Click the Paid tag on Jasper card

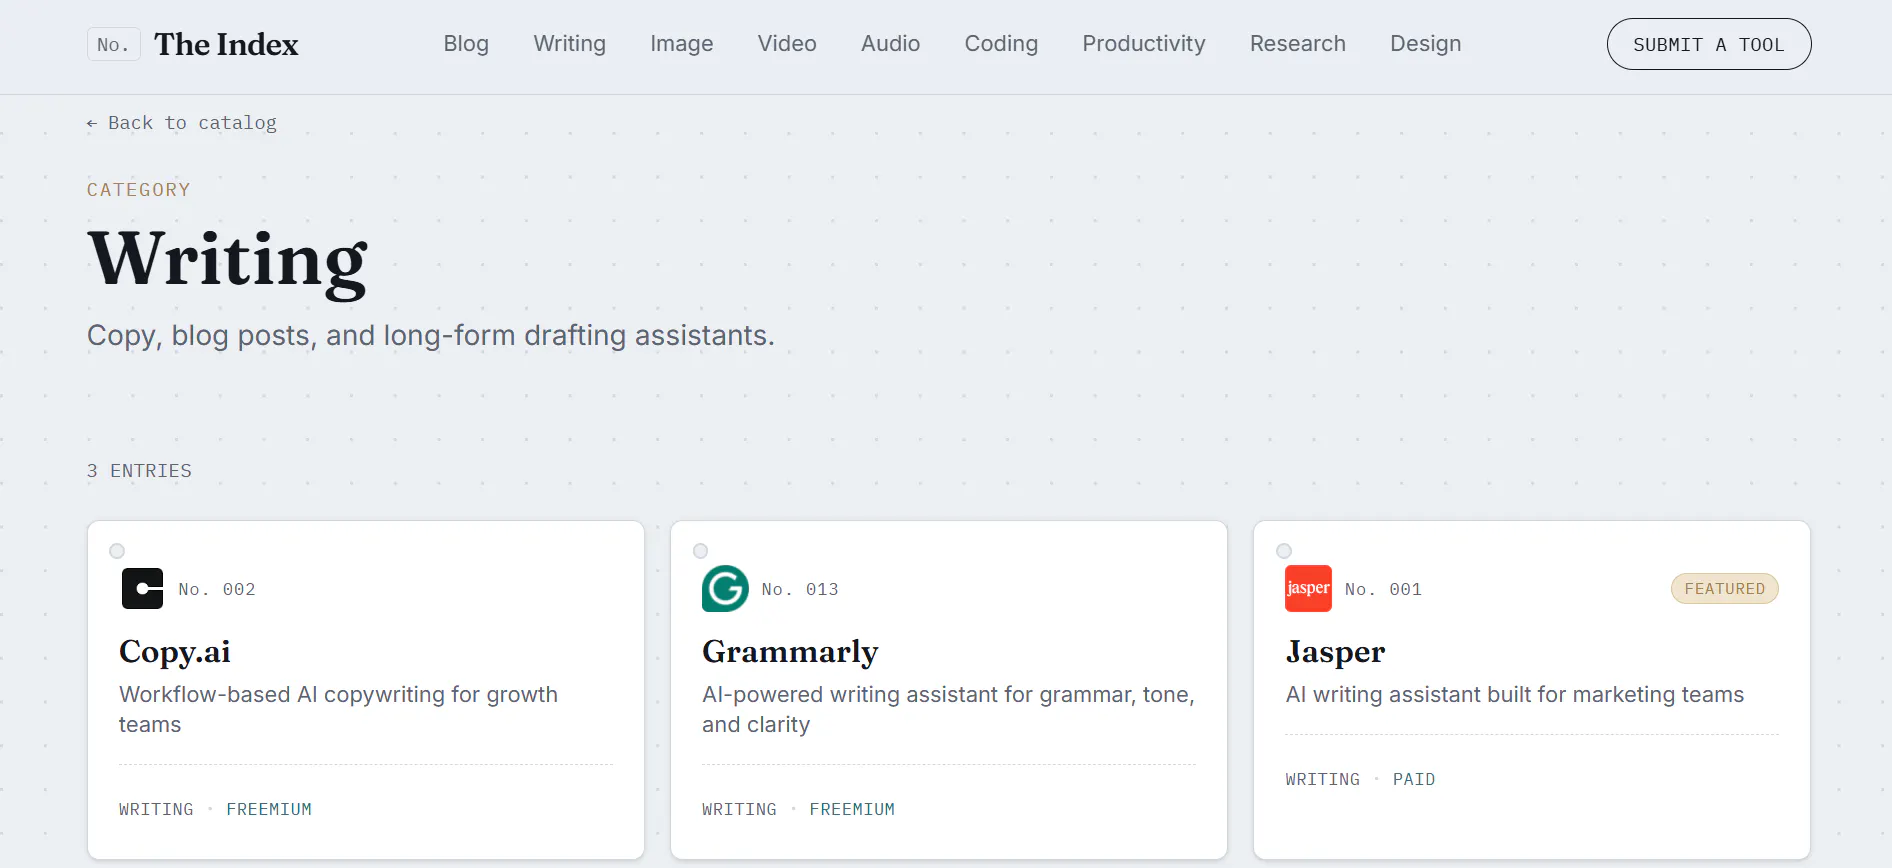[x=1414, y=779]
